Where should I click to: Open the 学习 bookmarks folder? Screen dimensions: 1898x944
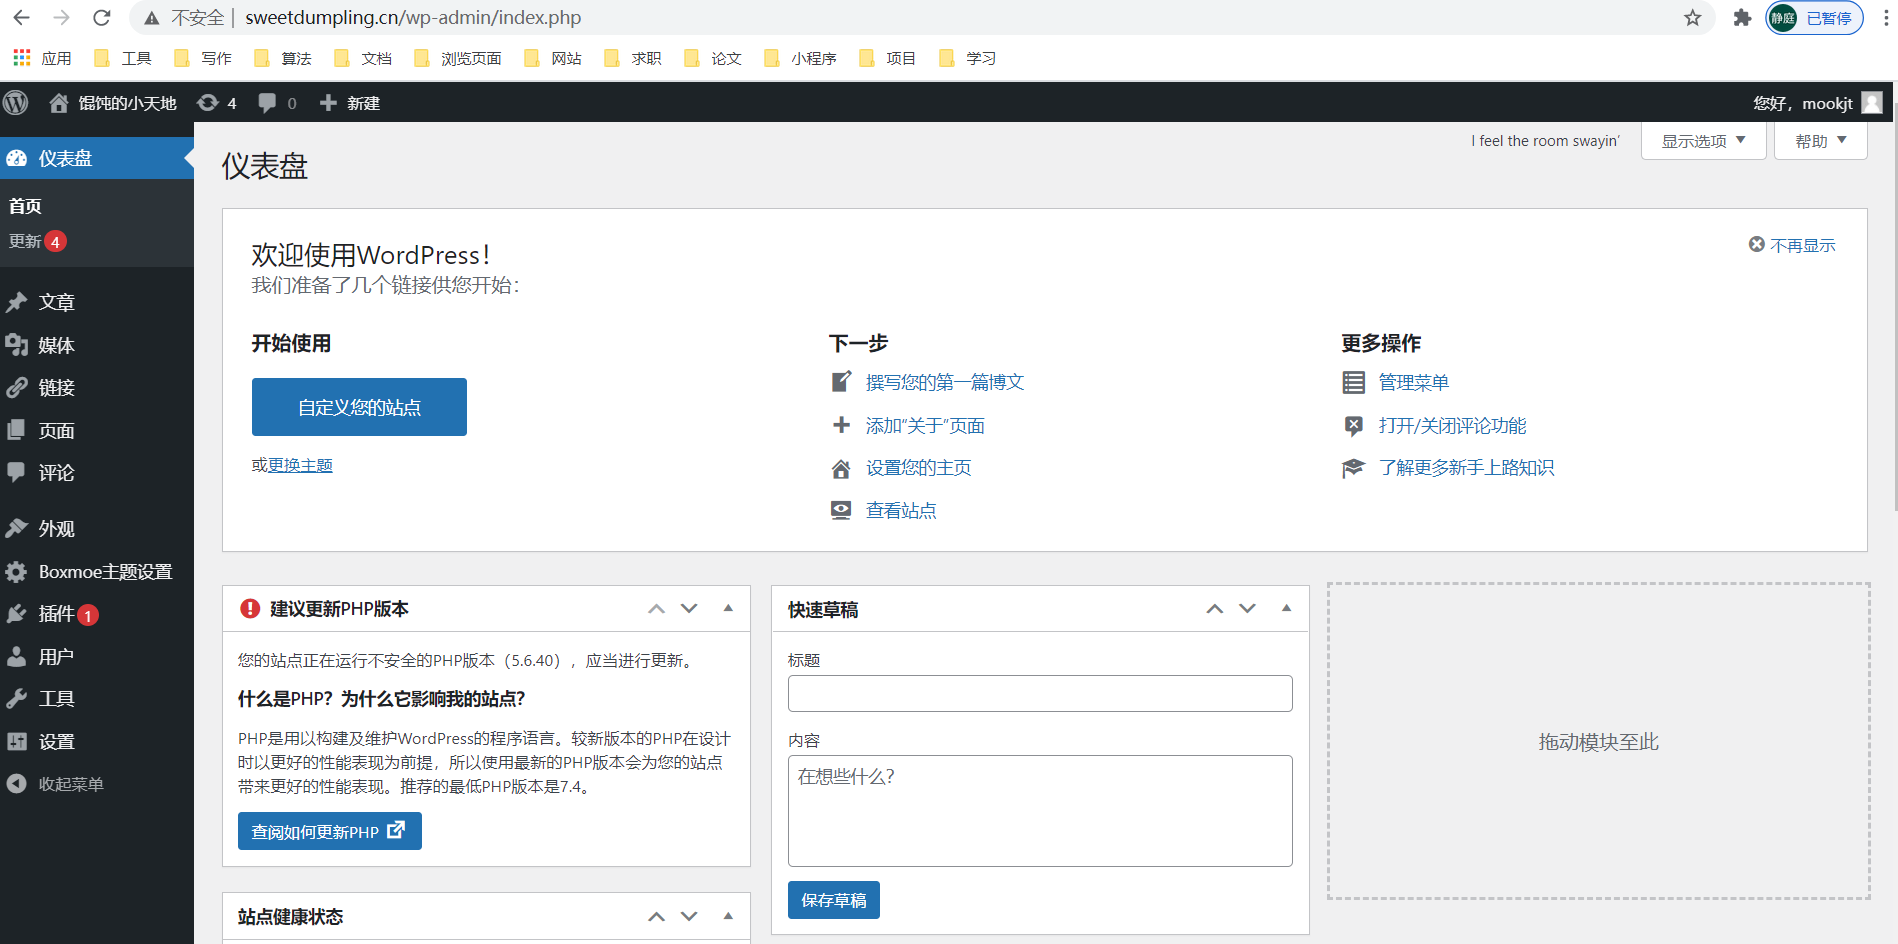968,58
